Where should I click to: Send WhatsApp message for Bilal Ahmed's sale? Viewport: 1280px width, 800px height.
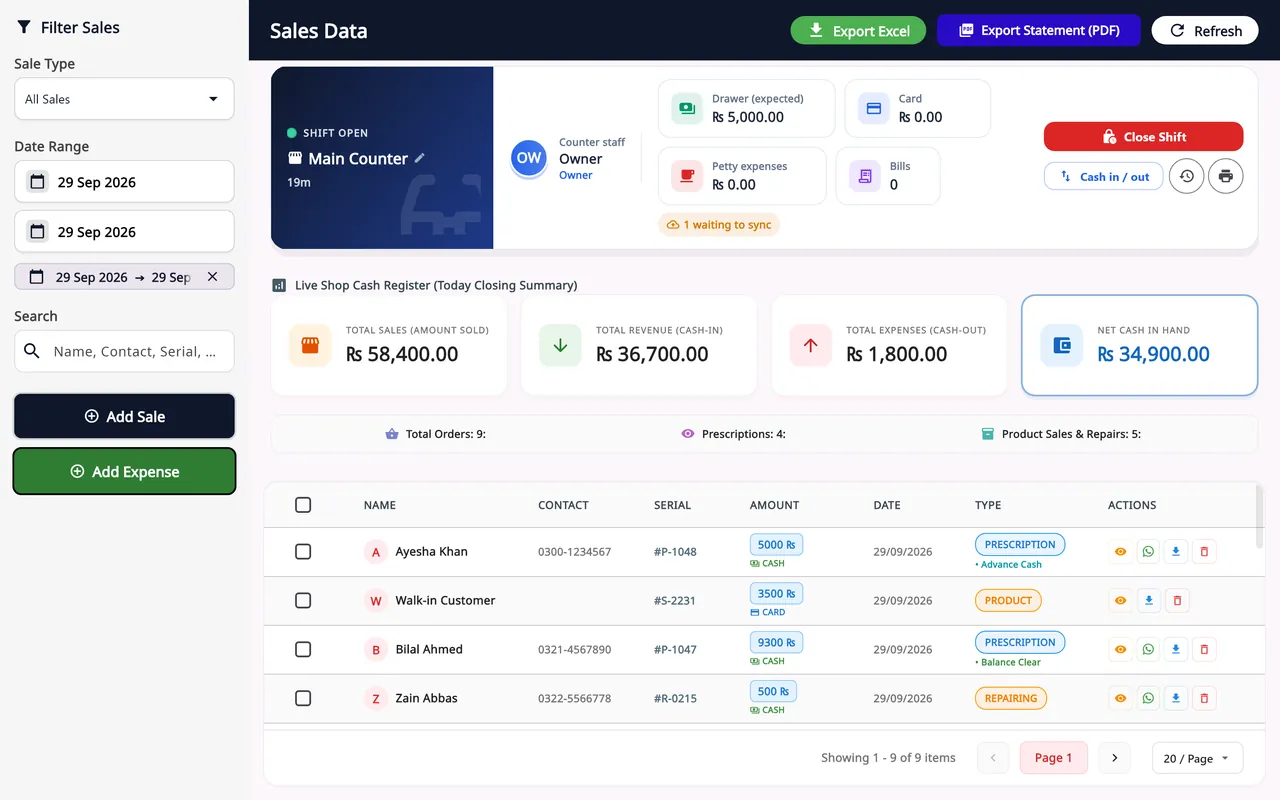(x=1148, y=649)
